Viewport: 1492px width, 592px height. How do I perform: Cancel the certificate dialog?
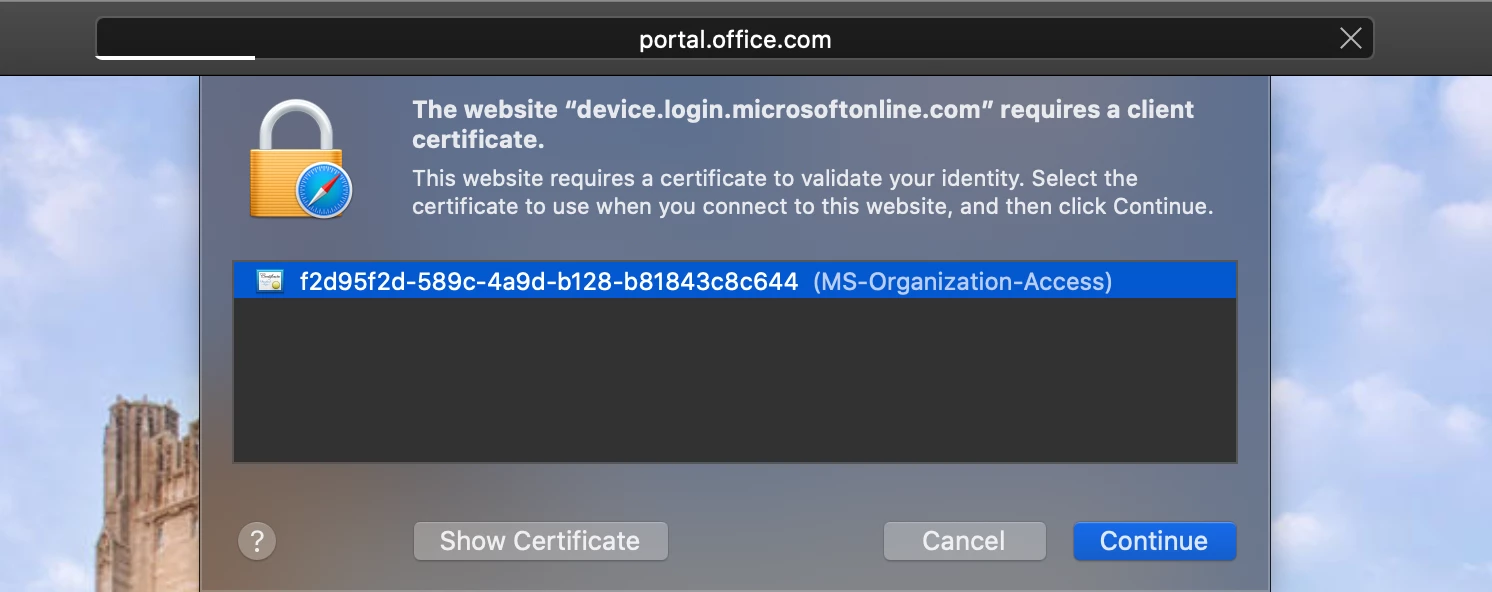pyautogui.click(x=964, y=541)
